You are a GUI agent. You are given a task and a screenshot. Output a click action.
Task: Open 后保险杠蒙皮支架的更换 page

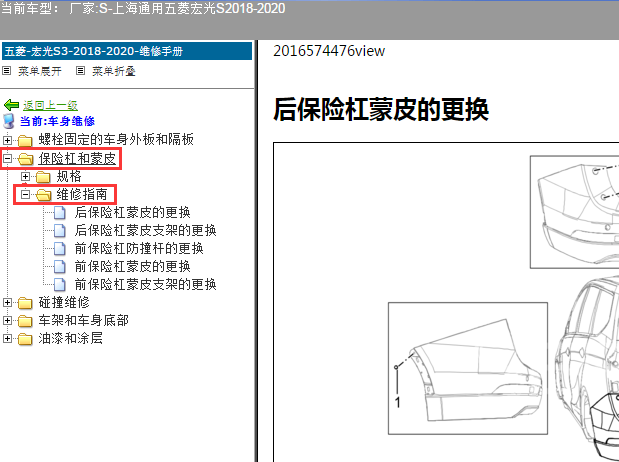click(145, 231)
